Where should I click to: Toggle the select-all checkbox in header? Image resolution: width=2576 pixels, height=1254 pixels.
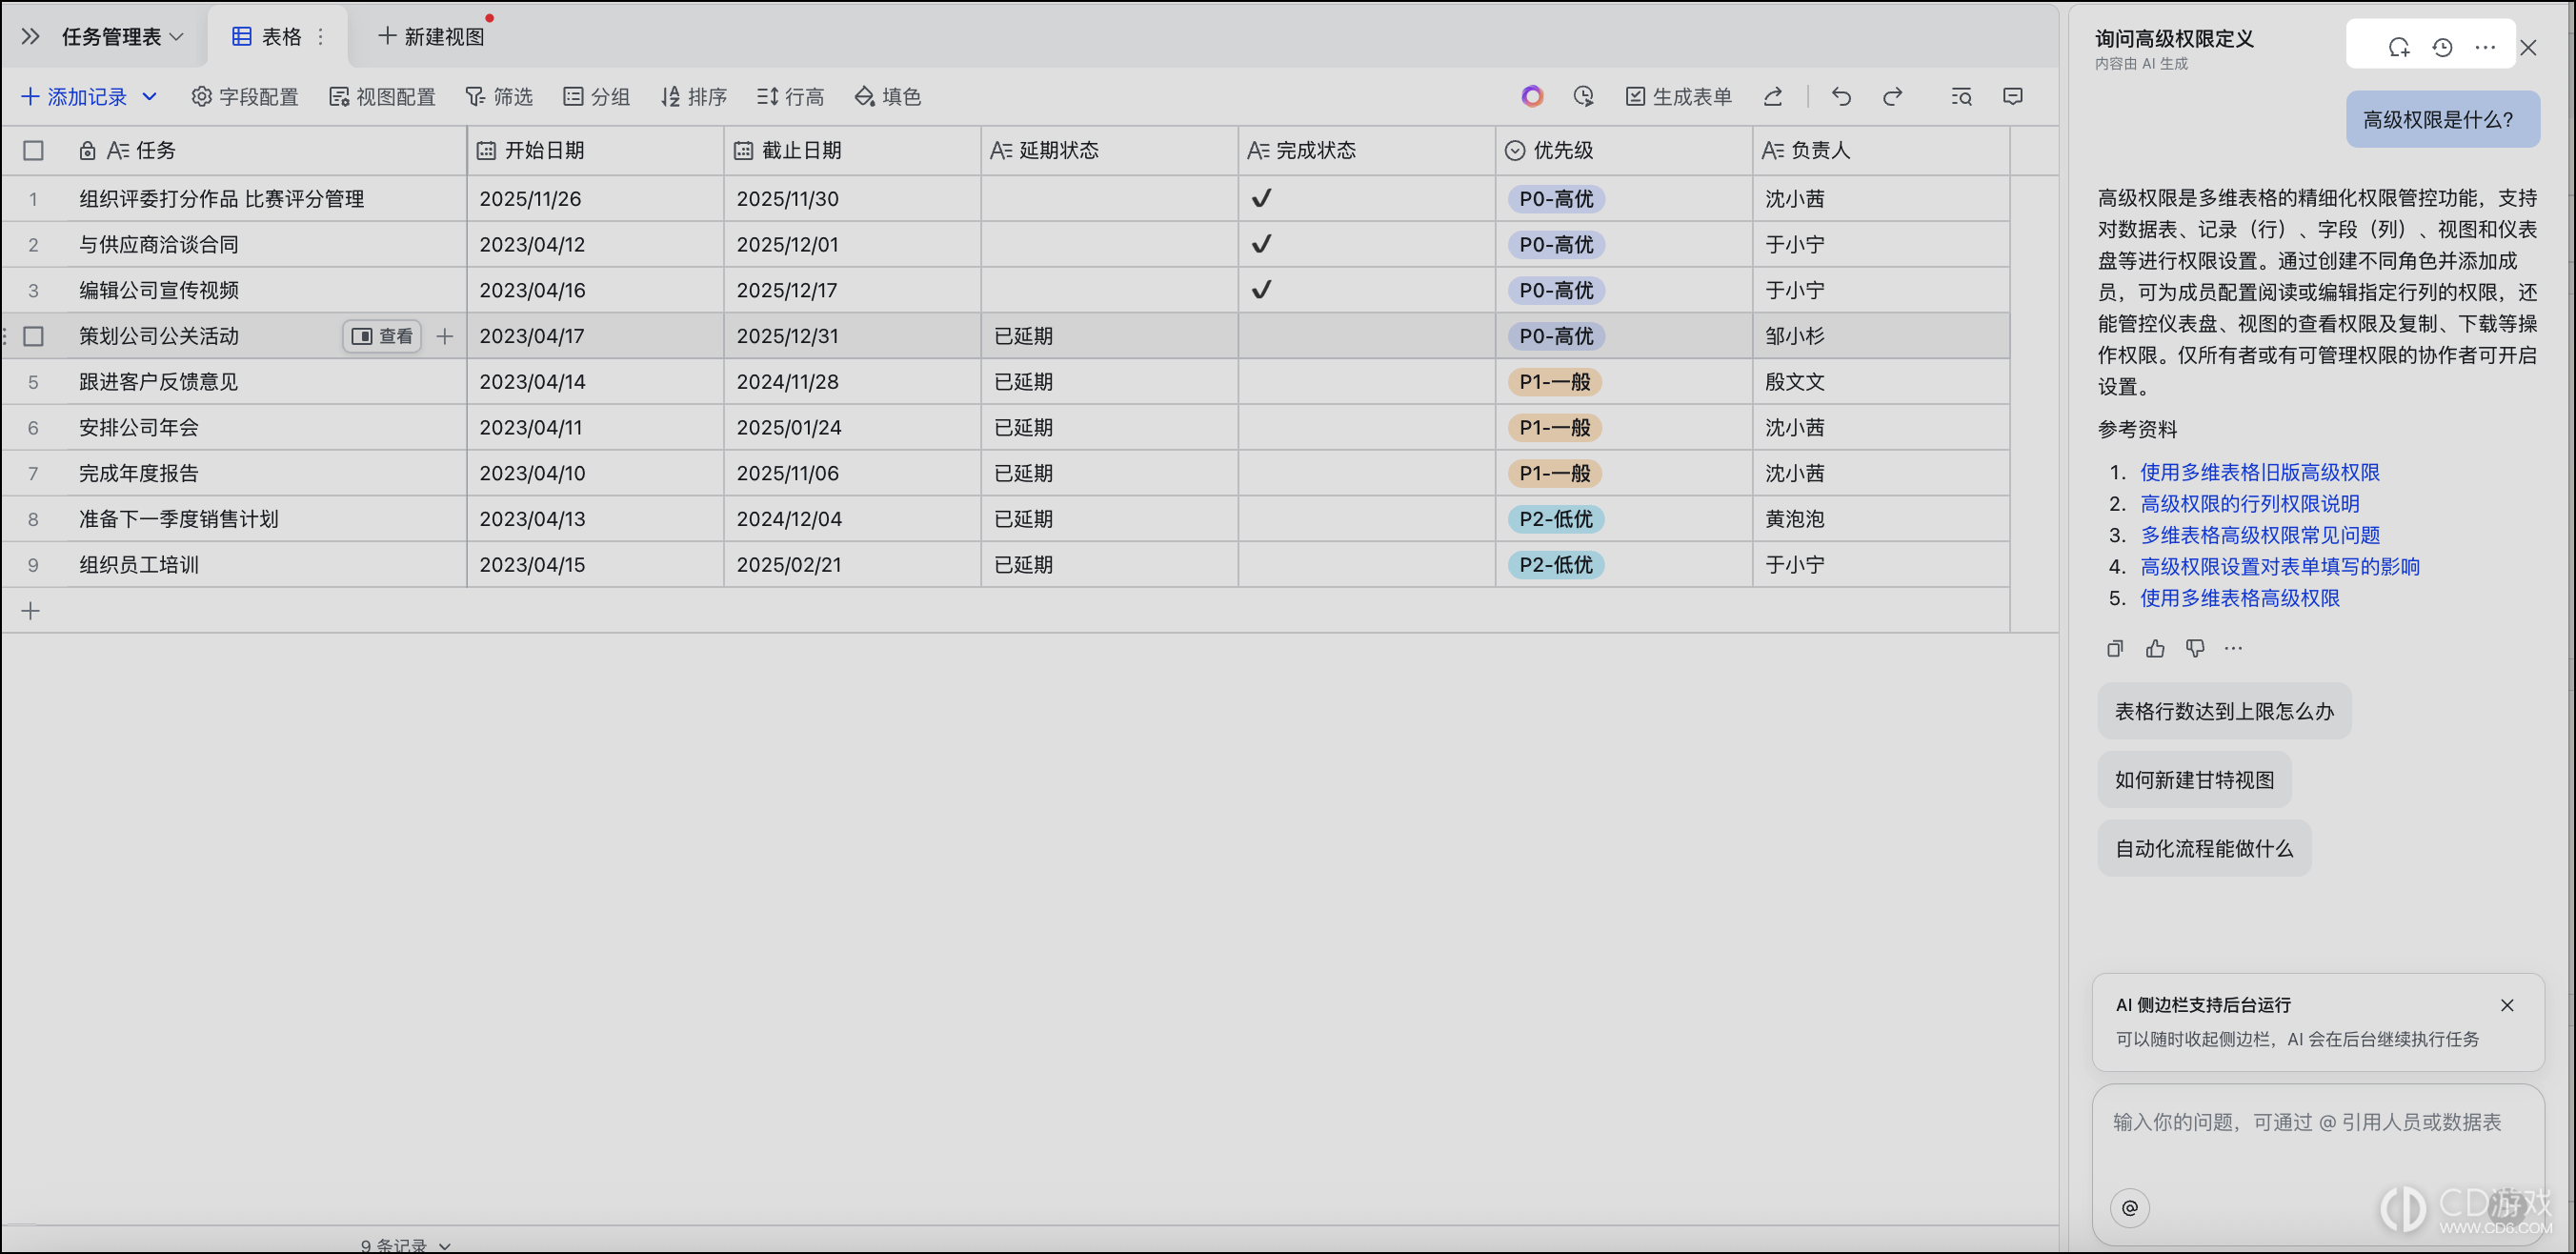click(x=33, y=151)
